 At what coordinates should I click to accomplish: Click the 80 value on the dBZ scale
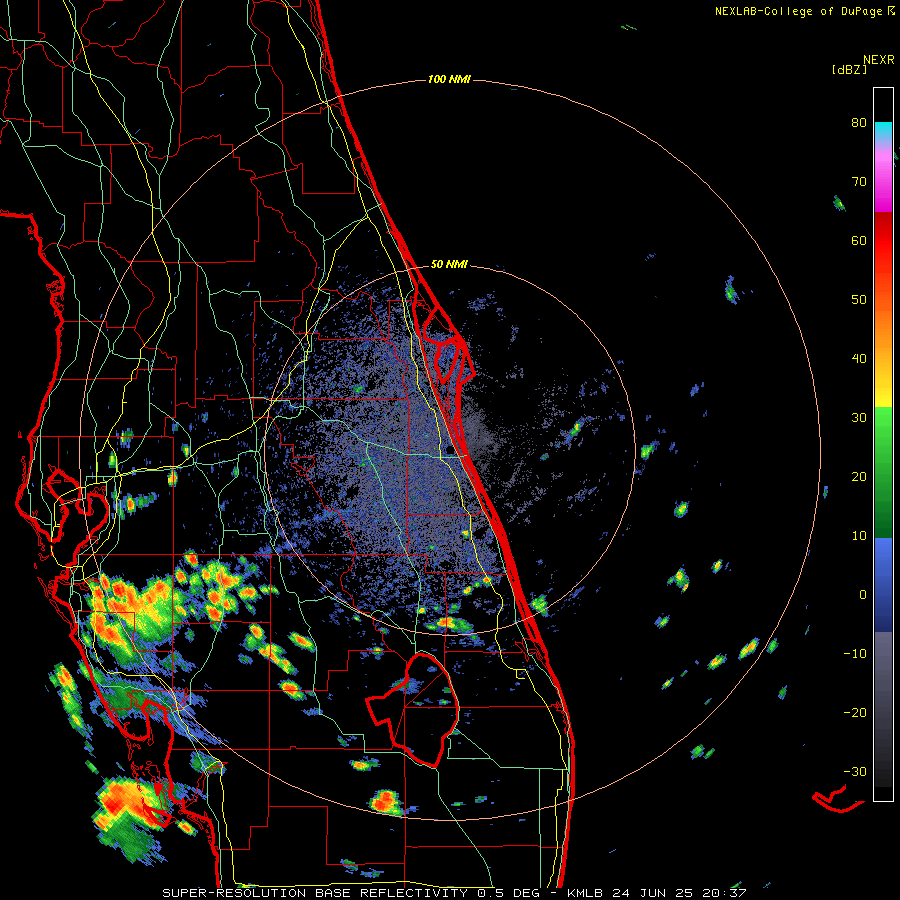click(859, 122)
